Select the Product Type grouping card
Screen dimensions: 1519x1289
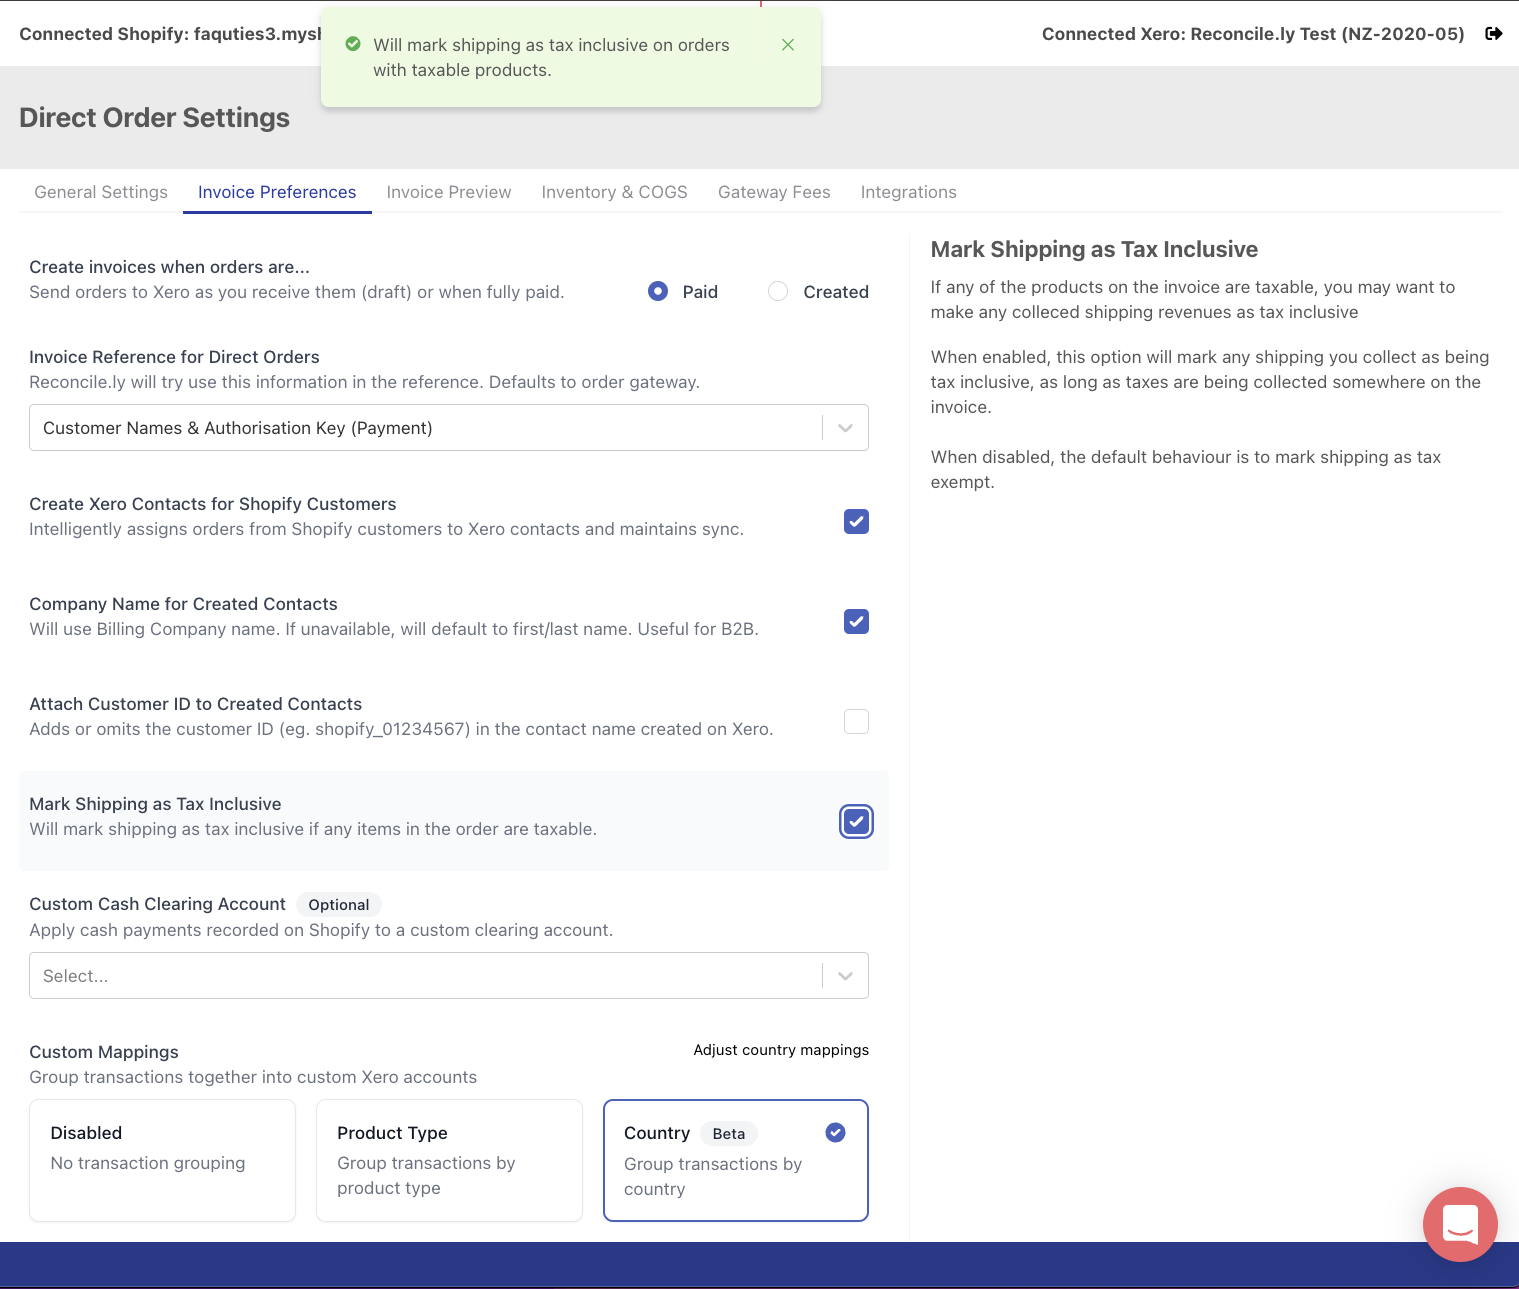click(448, 1160)
